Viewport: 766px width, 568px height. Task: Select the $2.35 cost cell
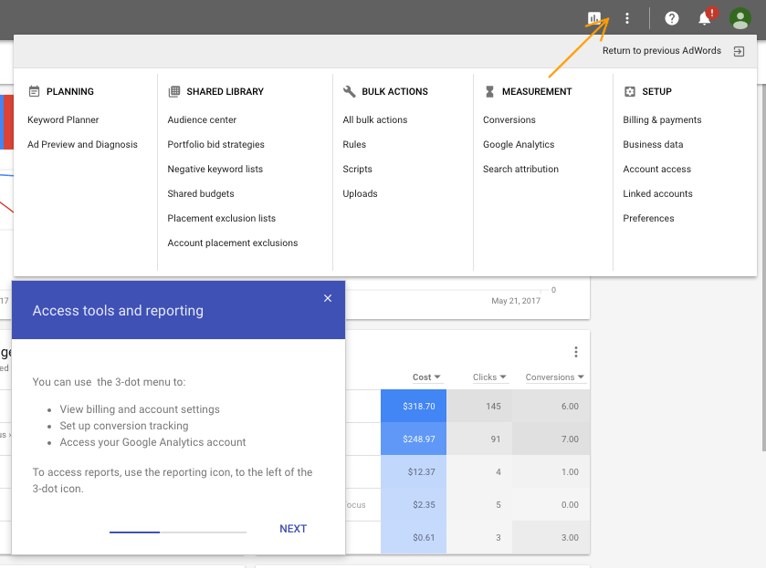tap(413, 505)
